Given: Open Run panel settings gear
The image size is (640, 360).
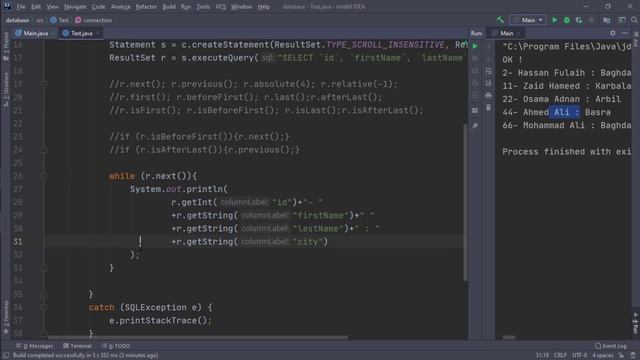Looking at the screenshot, I should [x=613, y=33].
